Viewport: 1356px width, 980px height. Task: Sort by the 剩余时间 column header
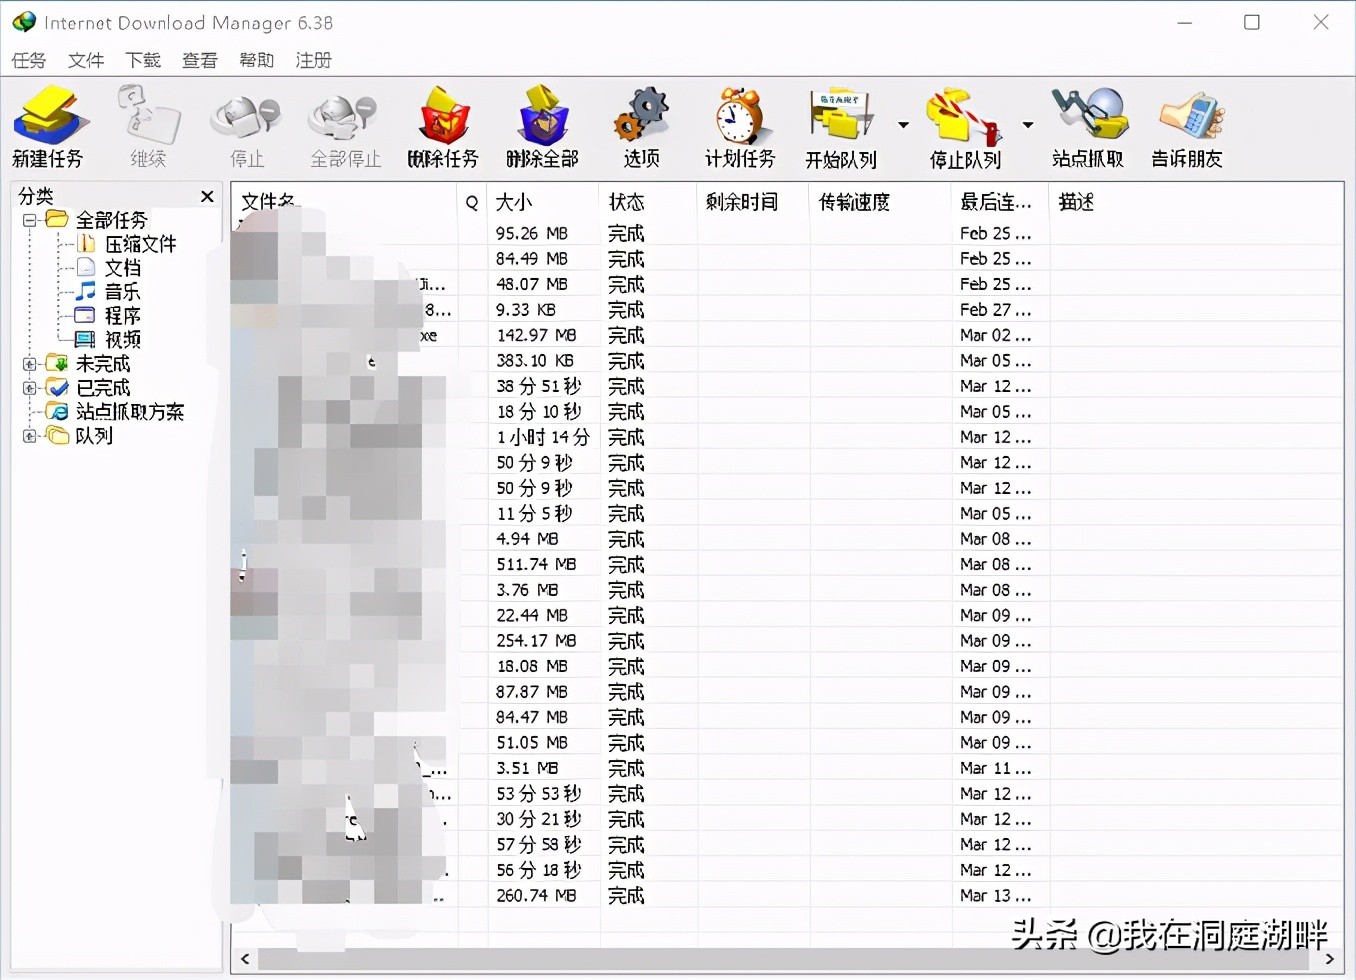(753, 202)
